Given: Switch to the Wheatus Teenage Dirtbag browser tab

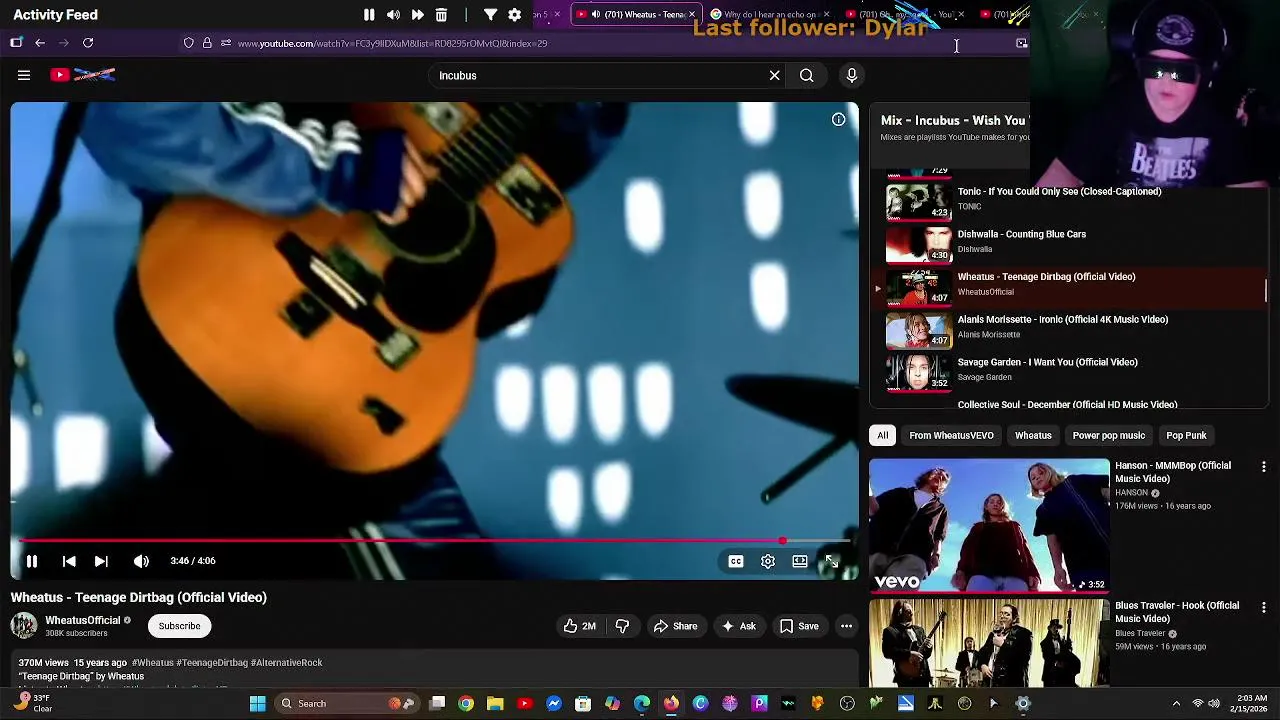Looking at the screenshot, I should [x=634, y=14].
